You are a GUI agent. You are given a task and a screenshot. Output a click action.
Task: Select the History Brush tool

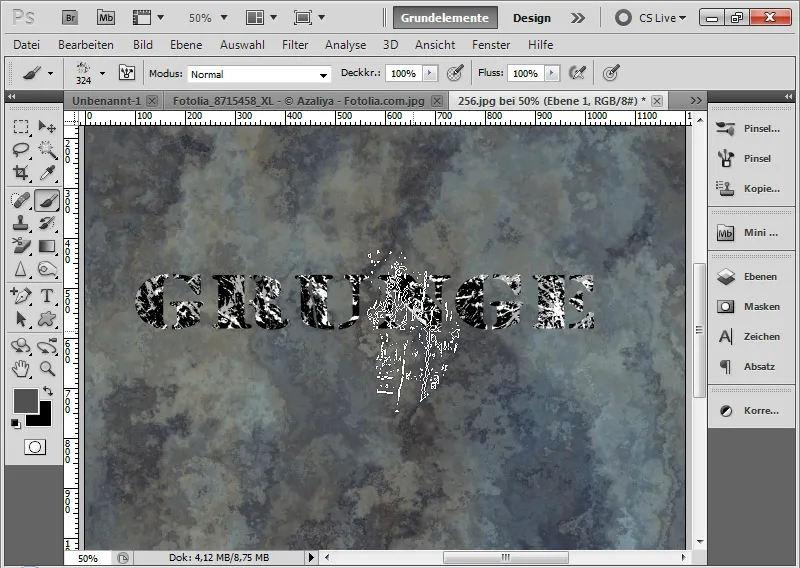pyautogui.click(x=47, y=223)
